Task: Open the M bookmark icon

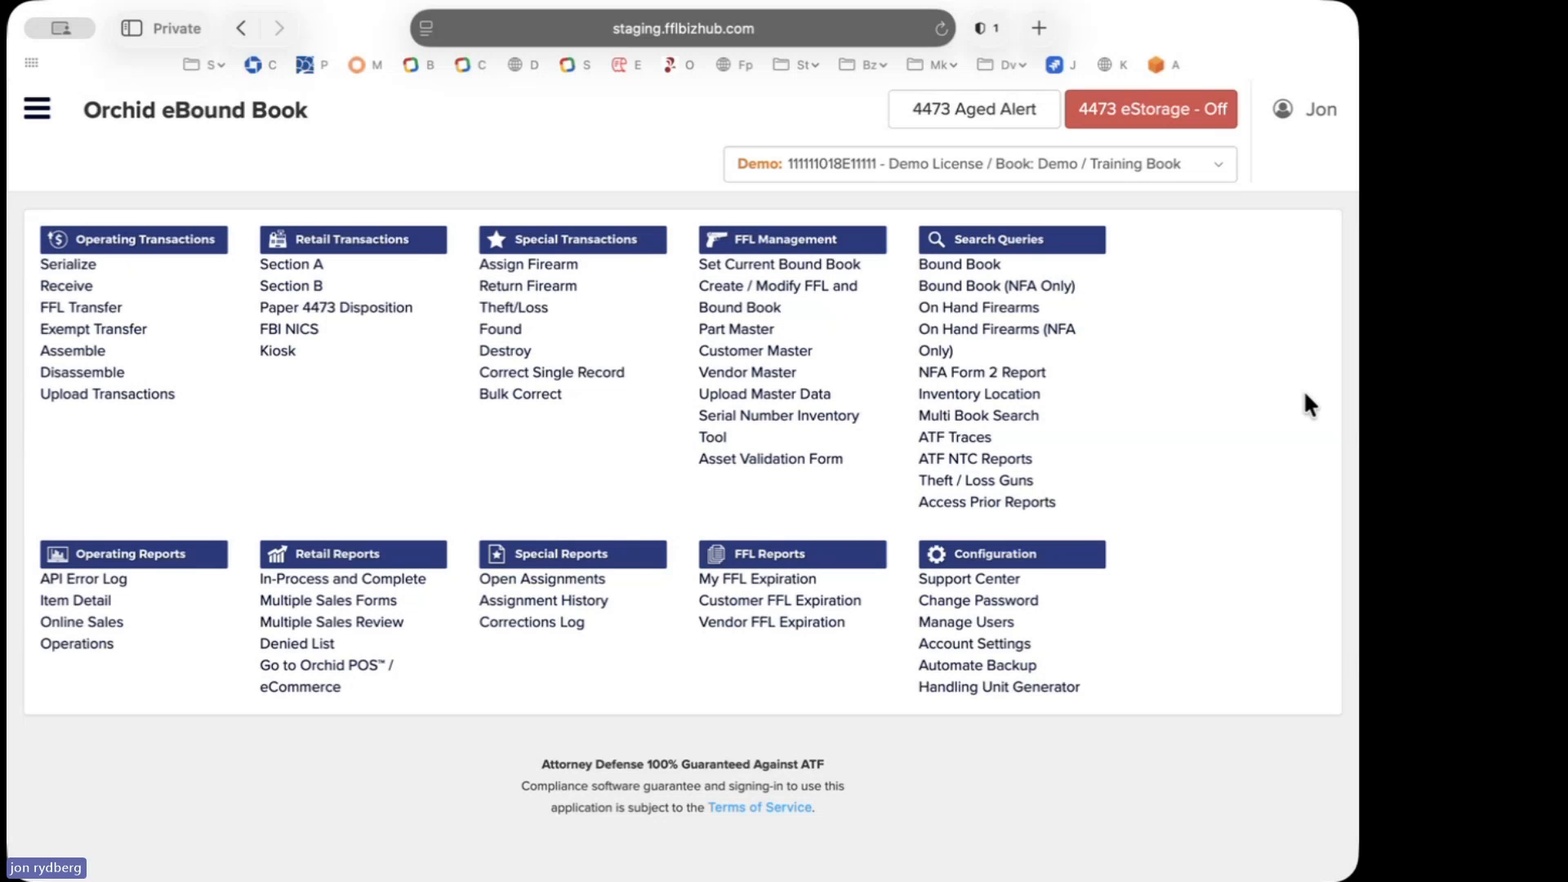Action: (x=356, y=64)
